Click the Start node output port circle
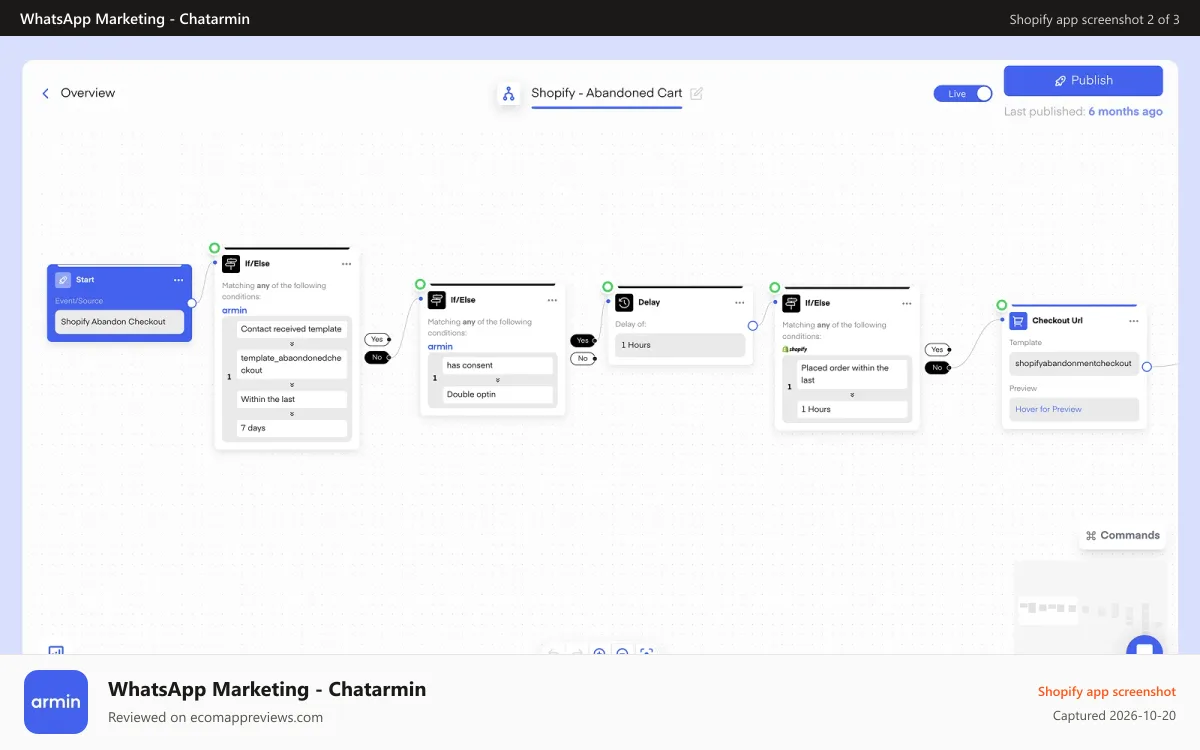 191,303
